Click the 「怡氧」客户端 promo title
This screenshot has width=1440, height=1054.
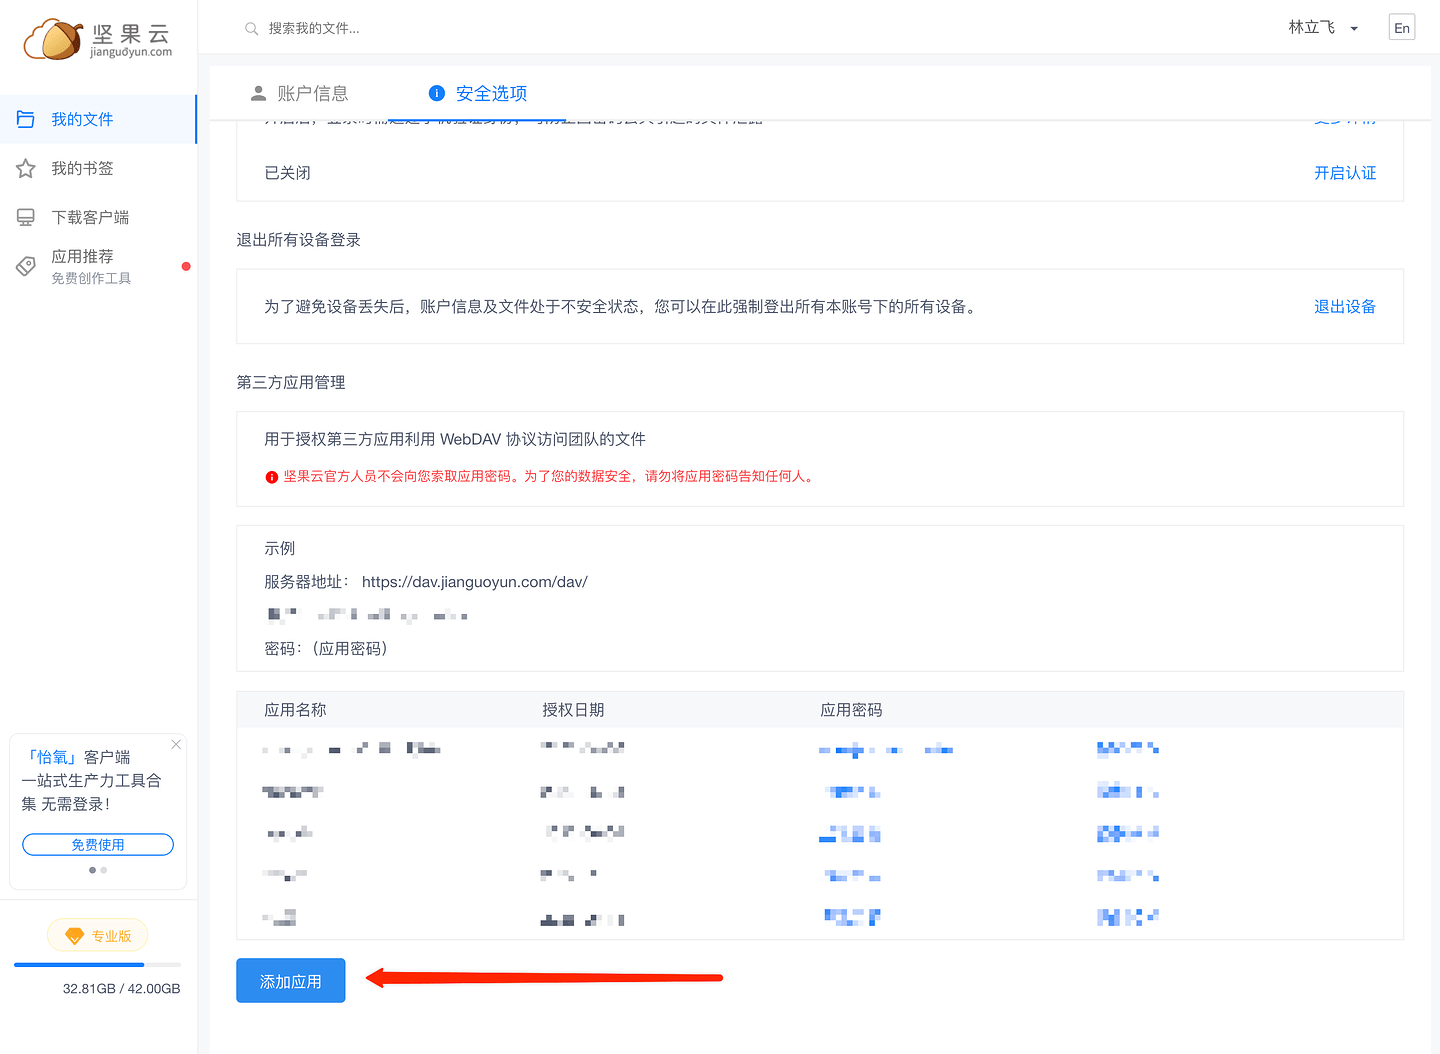(76, 757)
